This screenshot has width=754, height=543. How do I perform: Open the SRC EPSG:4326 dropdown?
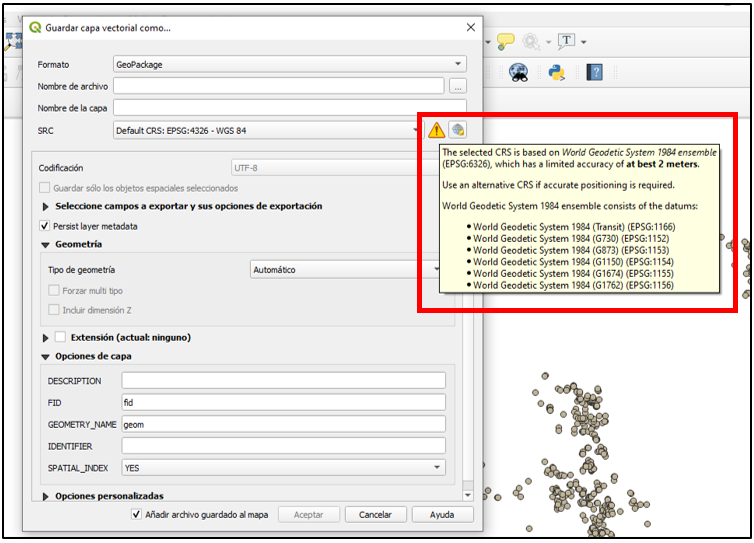pos(267,130)
